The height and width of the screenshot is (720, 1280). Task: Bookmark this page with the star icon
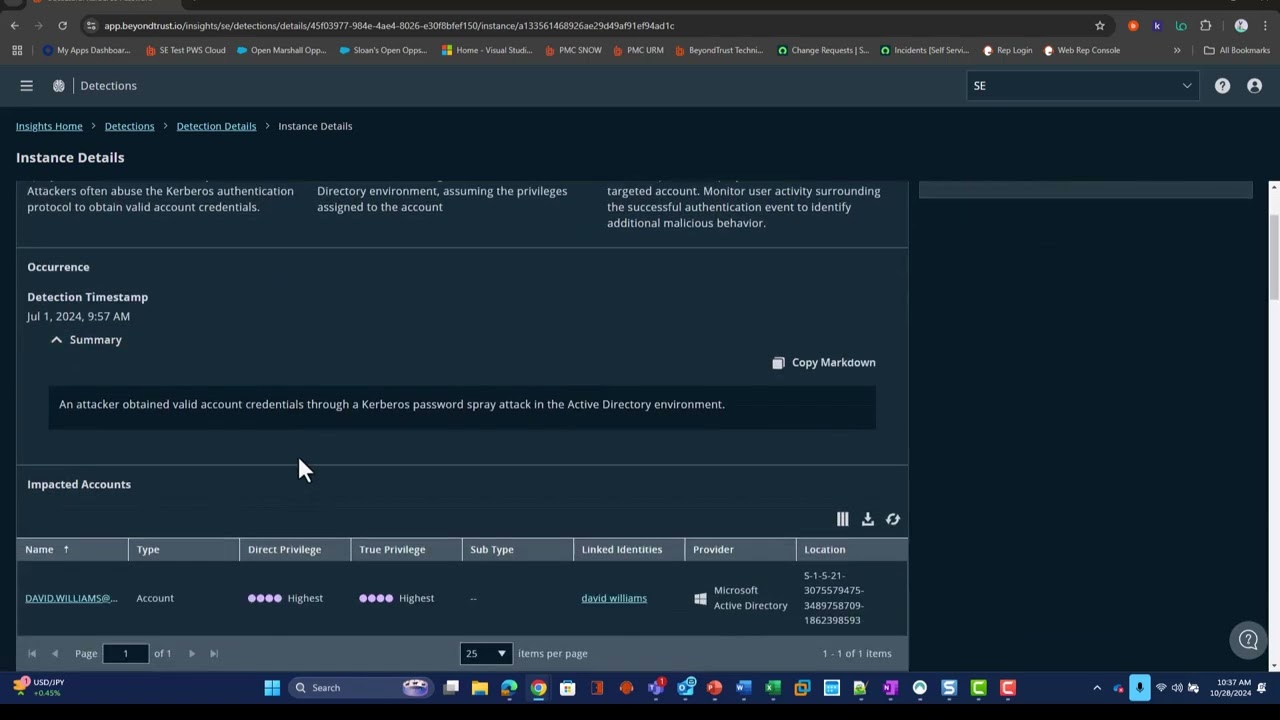click(1100, 25)
